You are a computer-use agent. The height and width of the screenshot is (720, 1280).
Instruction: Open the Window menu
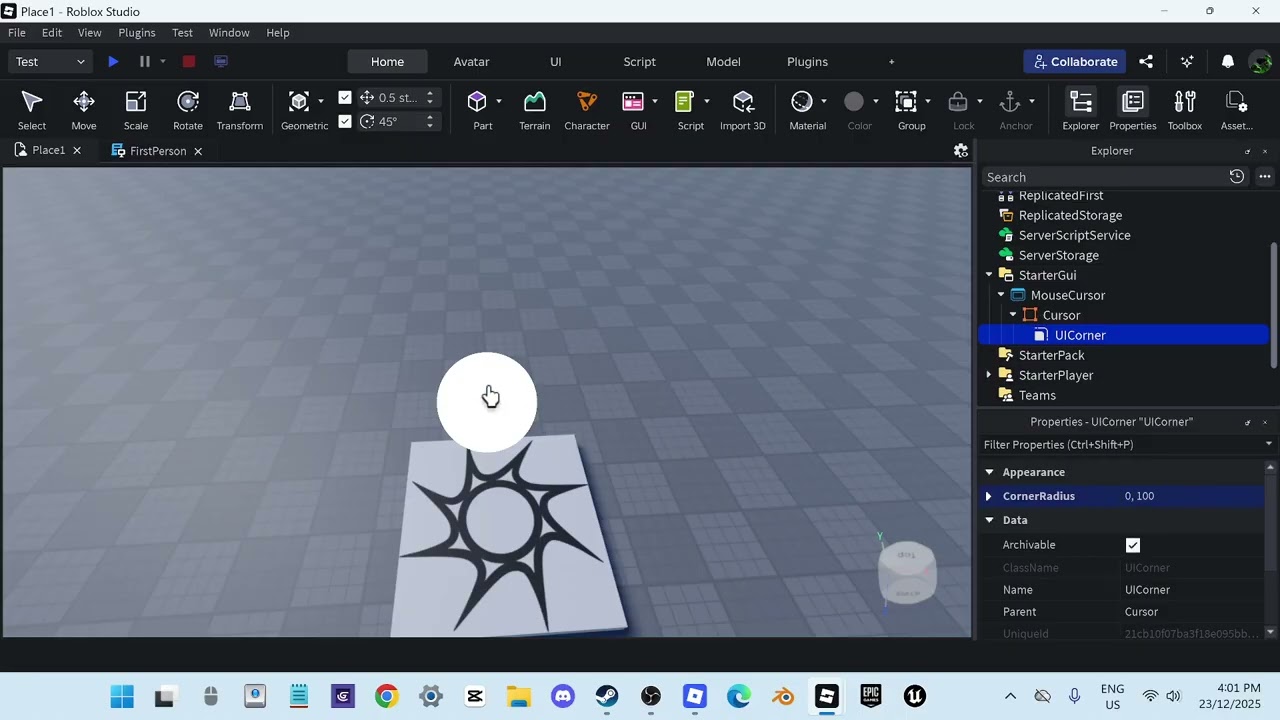229,33
